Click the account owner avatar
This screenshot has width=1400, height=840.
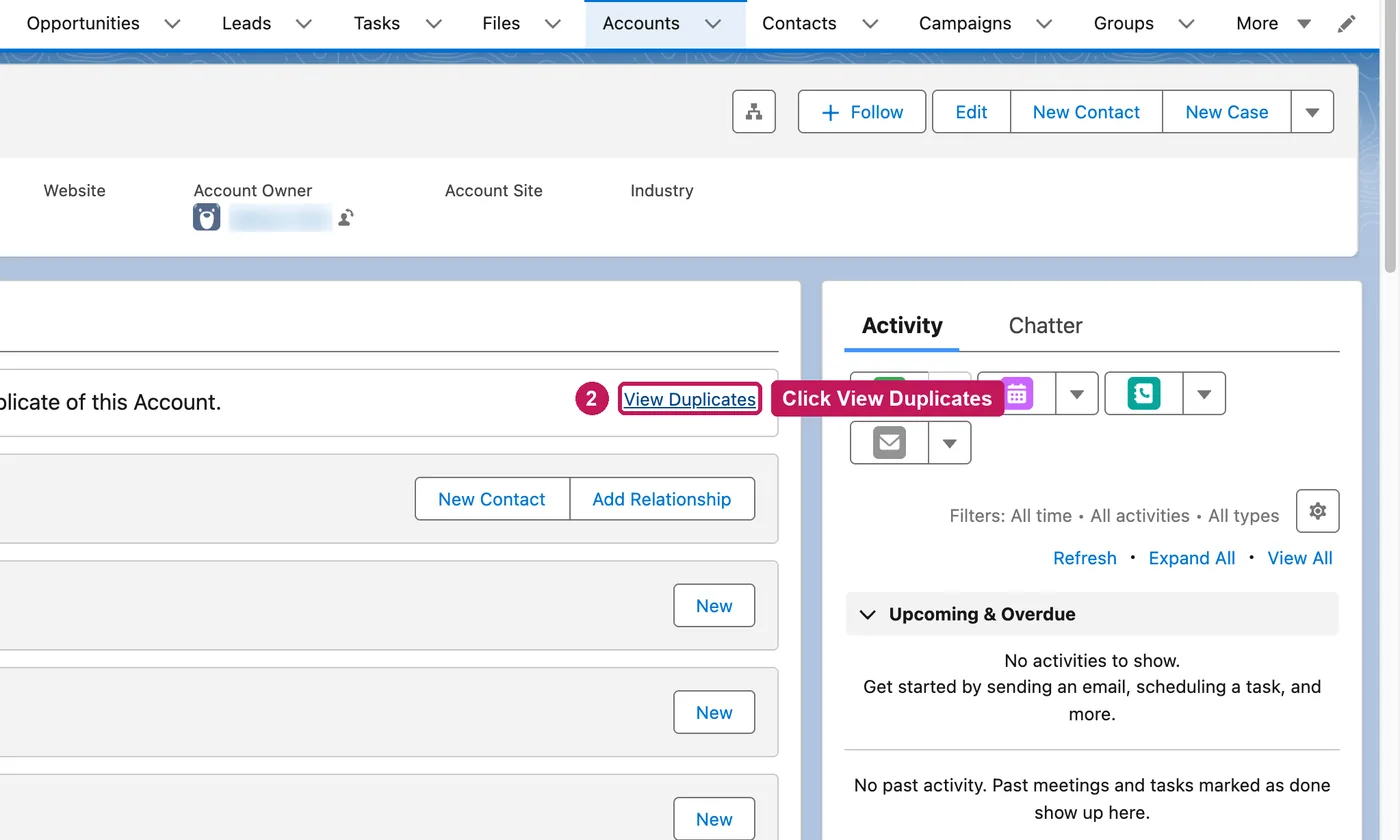(206, 217)
